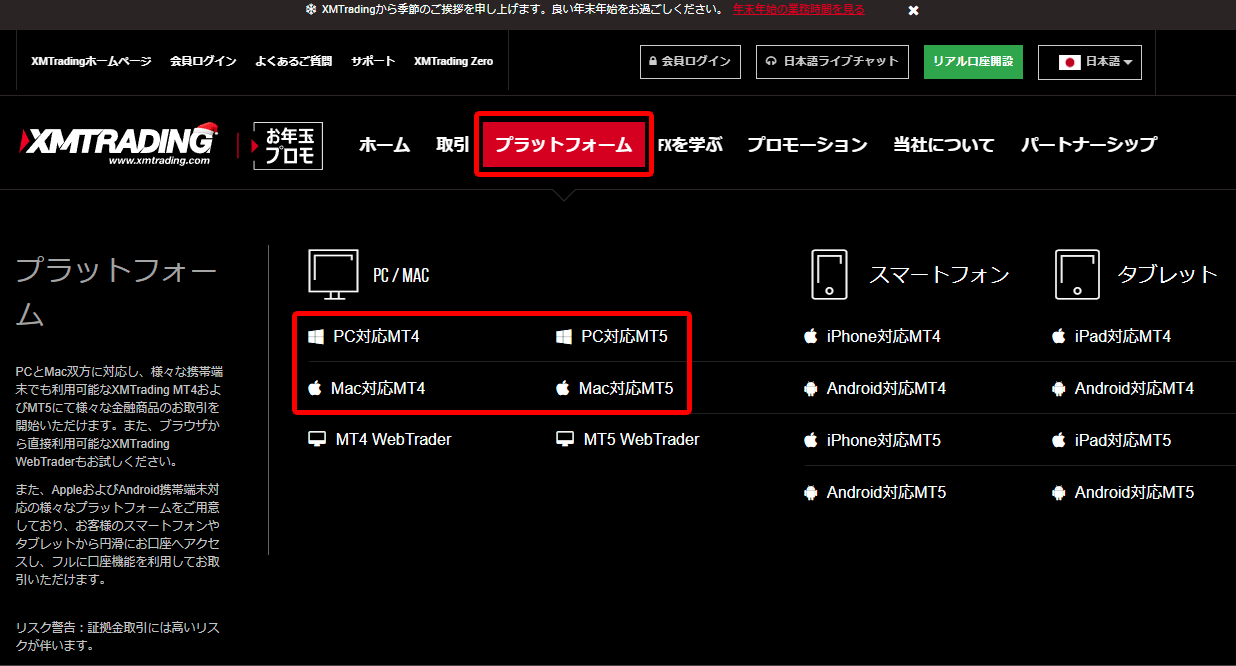Viewport: 1236px width, 666px height.
Task: Click the PC / MAC heading
Action: point(401,275)
